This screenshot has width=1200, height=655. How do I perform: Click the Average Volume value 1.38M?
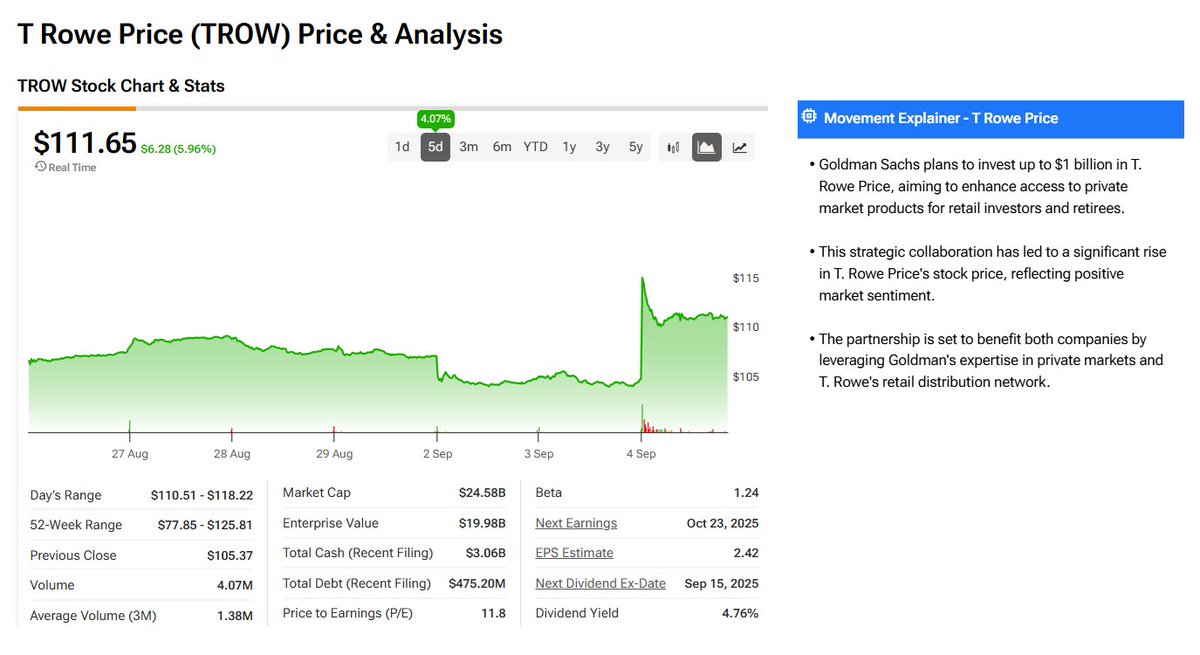coord(235,615)
